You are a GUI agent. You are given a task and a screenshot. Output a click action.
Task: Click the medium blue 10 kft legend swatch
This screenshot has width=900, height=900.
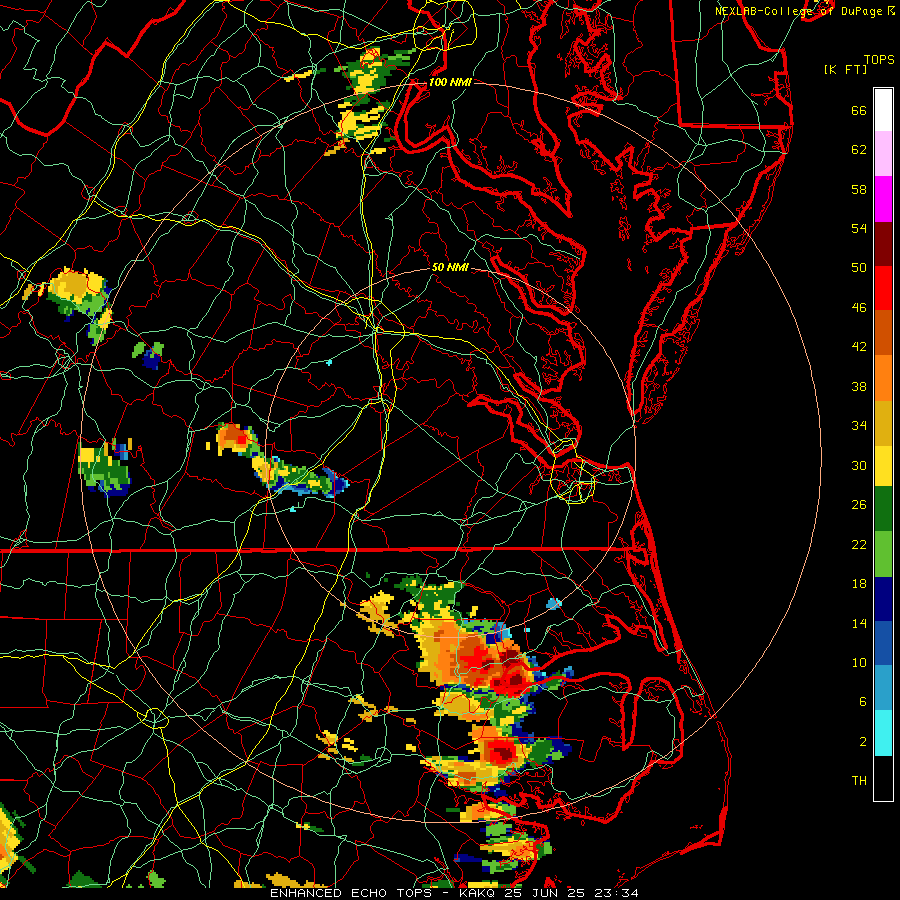(x=883, y=643)
